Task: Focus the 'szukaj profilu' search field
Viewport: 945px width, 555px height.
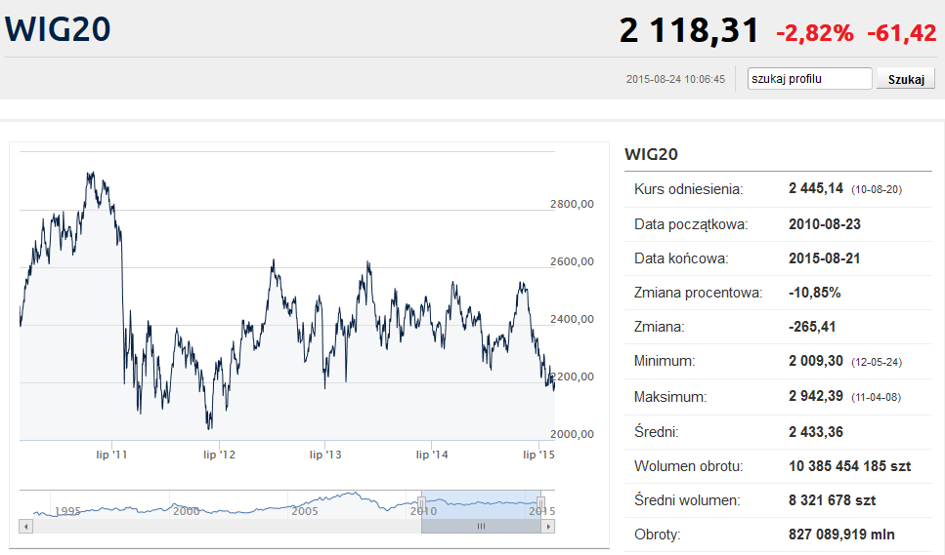Action: click(810, 79)
